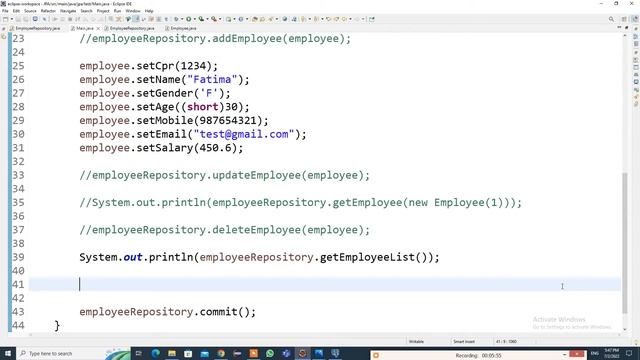Screen dimensions: 640x360
Task: Open the Run menu
Action: click(117, 11)
